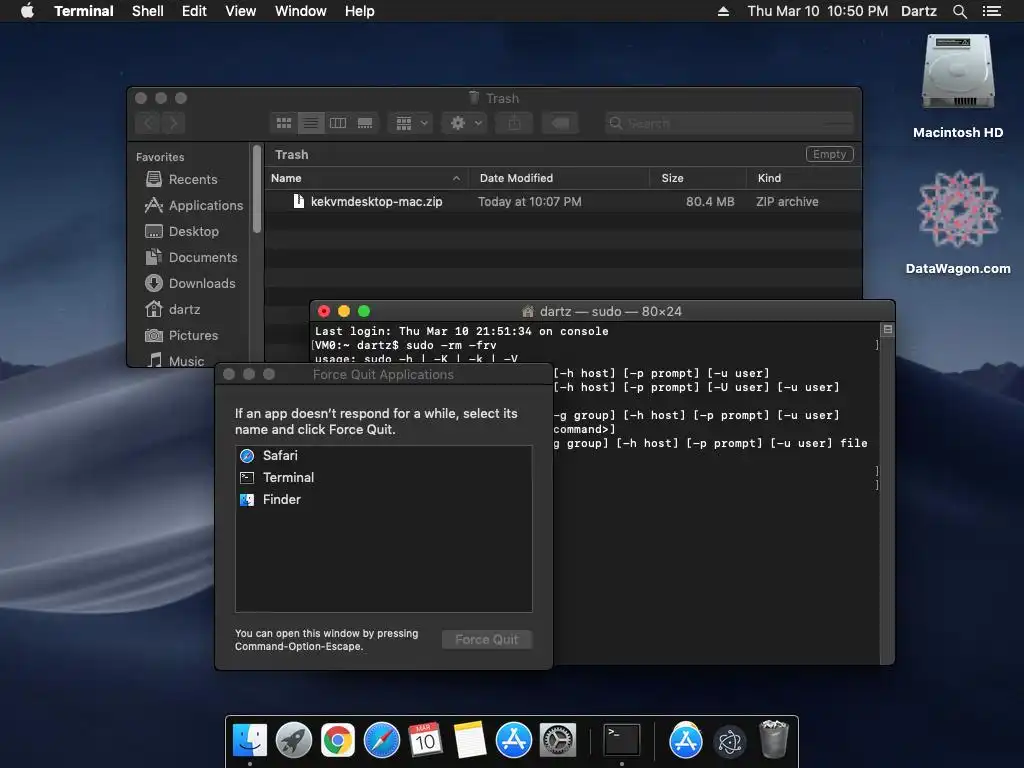Open Calendar from the Dock
Screen dimensions: 1024x768
pos(425,740)
